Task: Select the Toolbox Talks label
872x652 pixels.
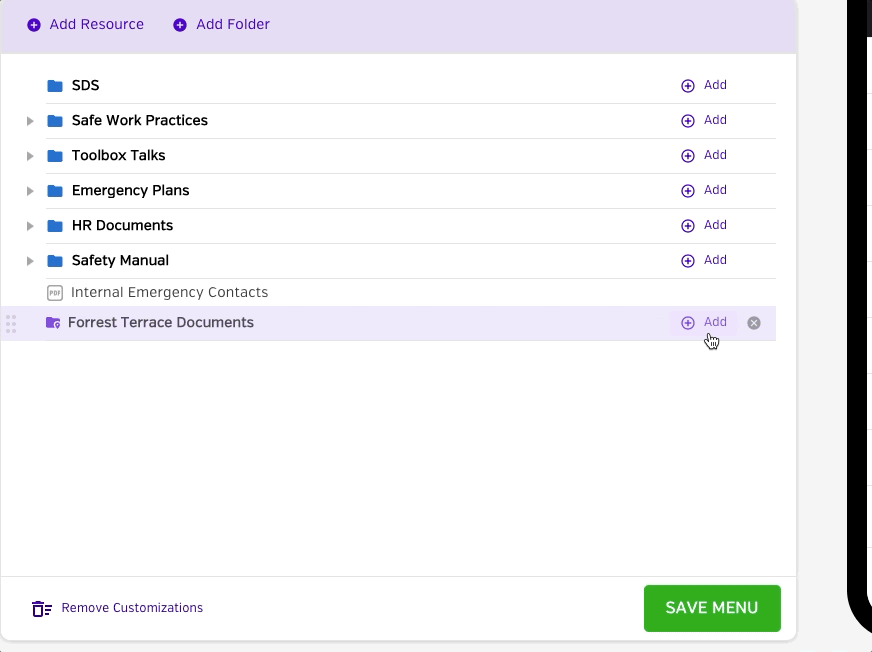Action: click(x=118, y=156)
